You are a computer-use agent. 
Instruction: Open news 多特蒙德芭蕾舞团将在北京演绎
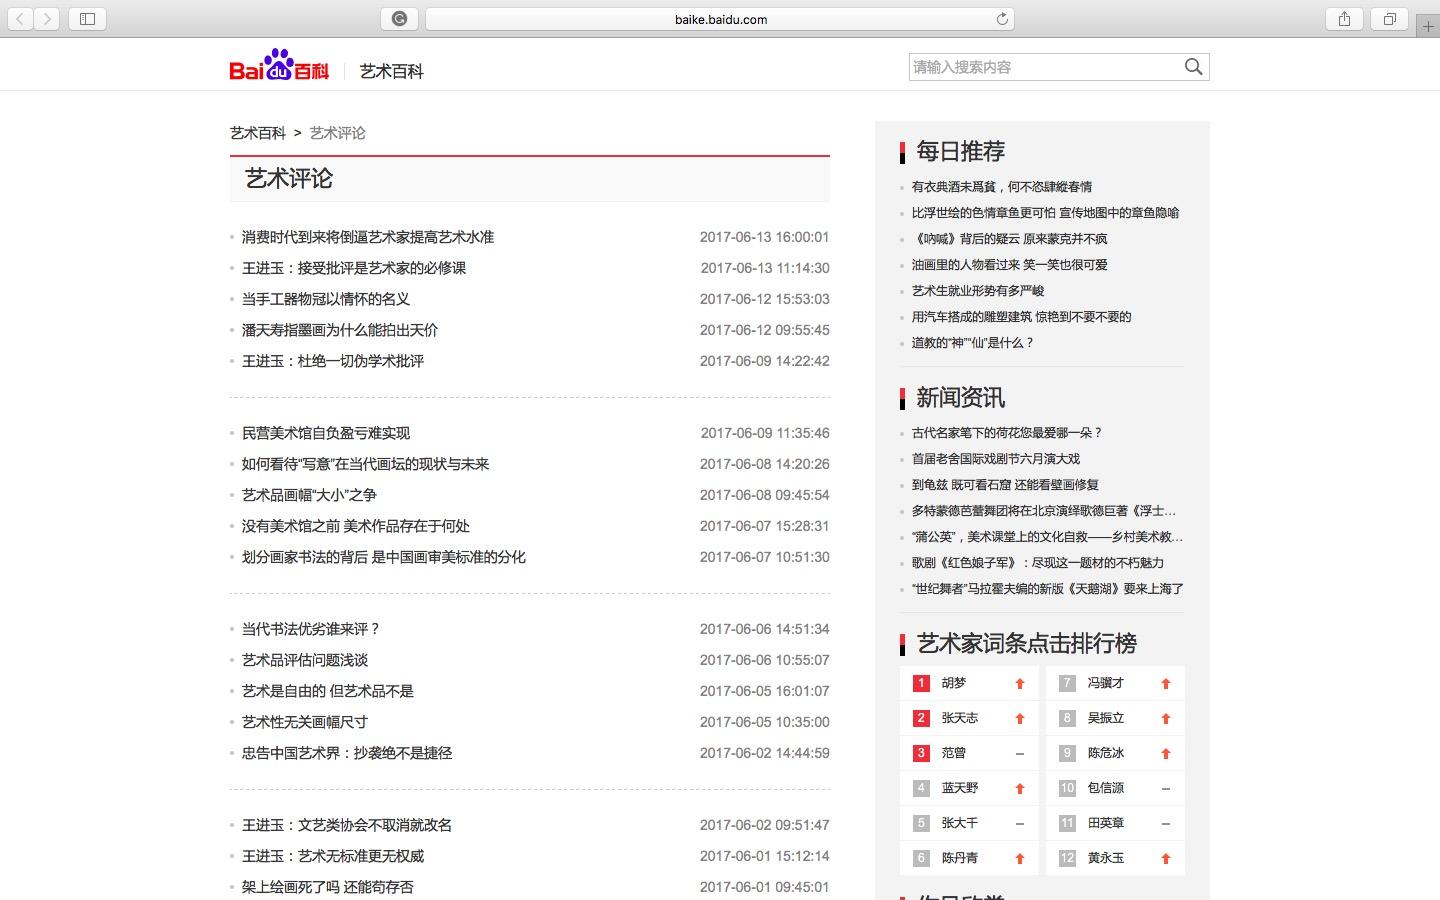click(x=1044, y=511)
